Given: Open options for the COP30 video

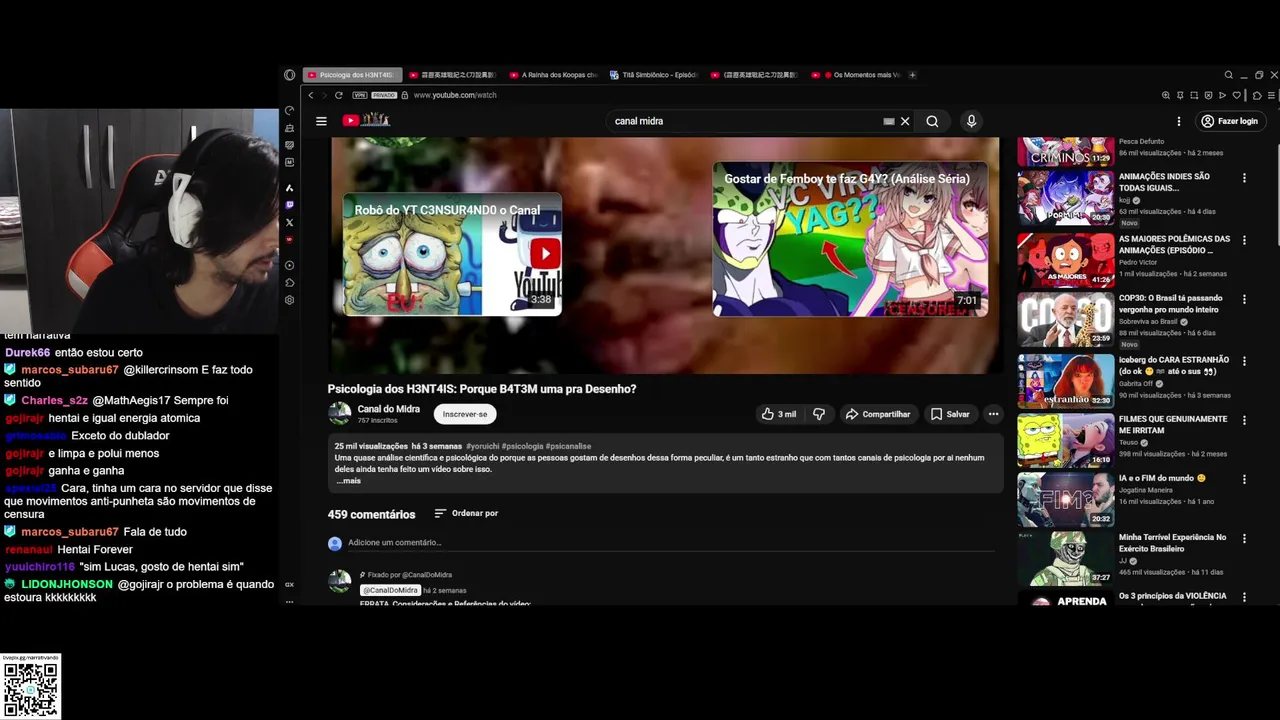Looking at the screenshot, I should pos(1244,299).
